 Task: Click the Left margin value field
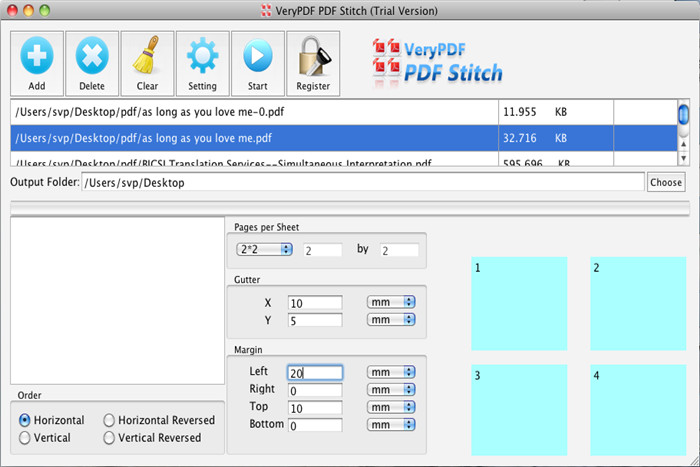pos(315,372)
